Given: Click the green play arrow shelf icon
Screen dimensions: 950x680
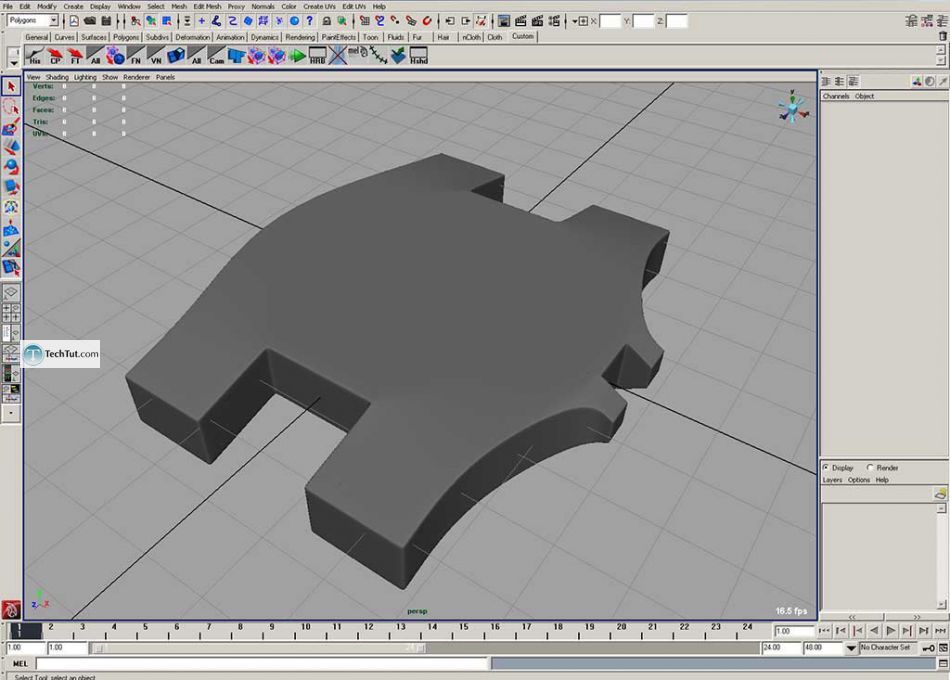Looking at the screenshot, I should 297,56.
